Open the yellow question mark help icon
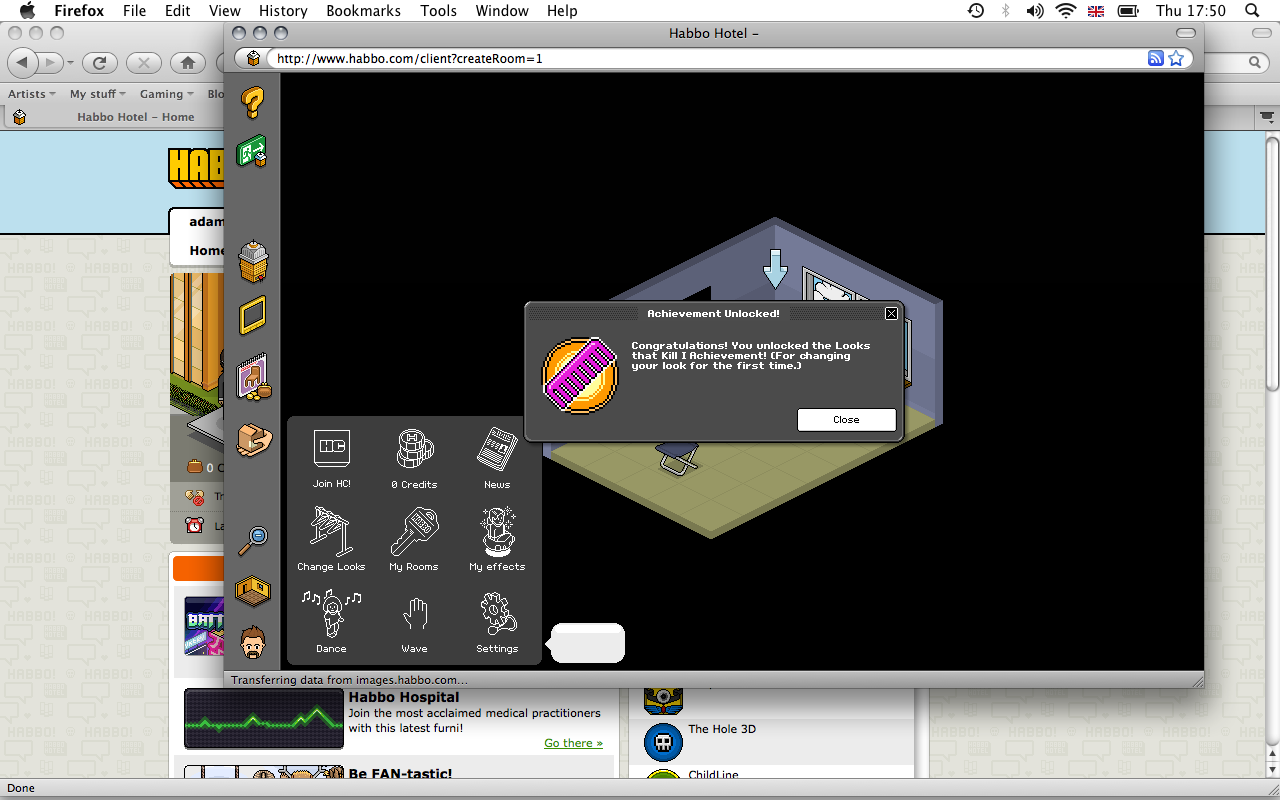This screenshot has height=800, width=1280. (252, 103)
